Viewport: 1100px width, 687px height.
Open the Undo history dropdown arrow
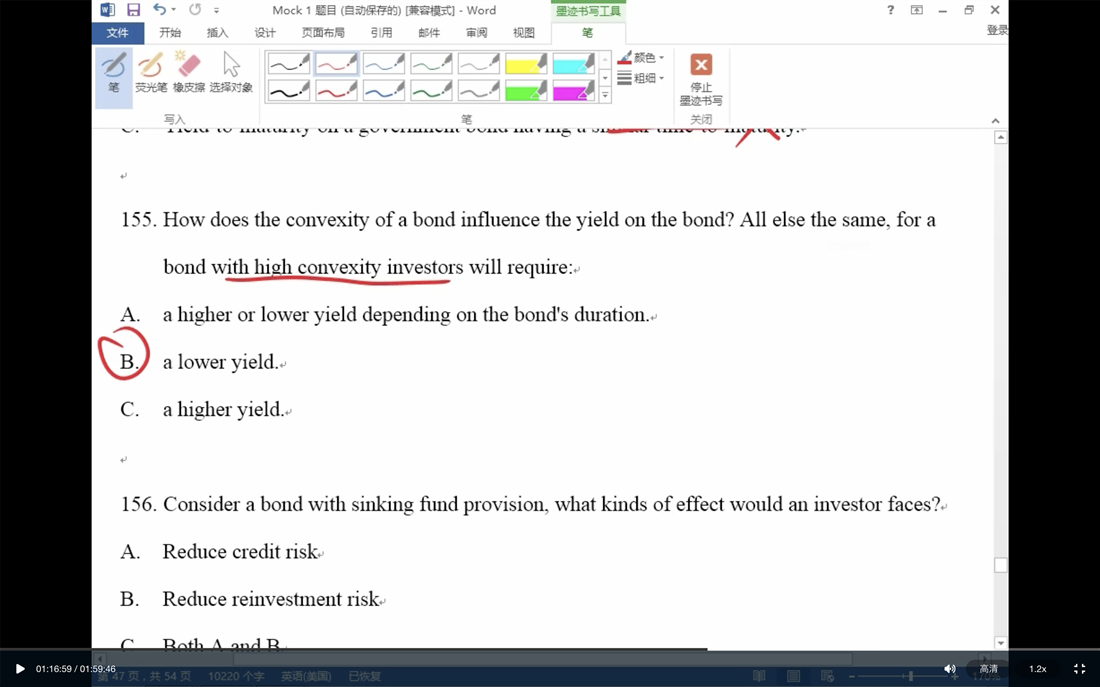point(173,10)
